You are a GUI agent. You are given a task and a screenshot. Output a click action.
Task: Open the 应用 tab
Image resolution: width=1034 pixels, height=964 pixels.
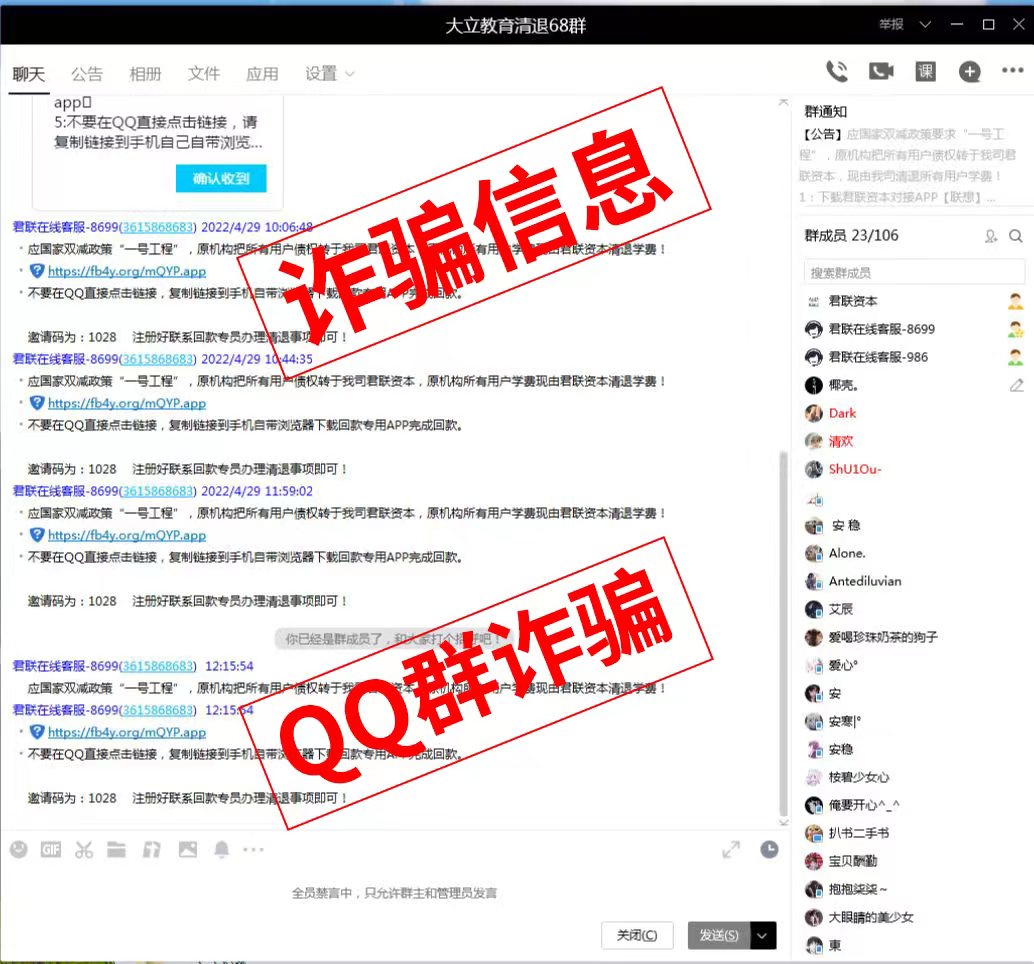(262, 74)
